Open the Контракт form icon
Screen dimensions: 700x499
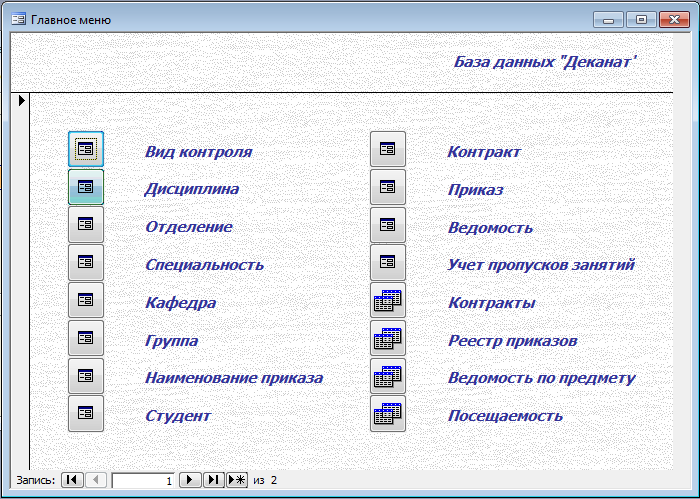click(388, 149)
